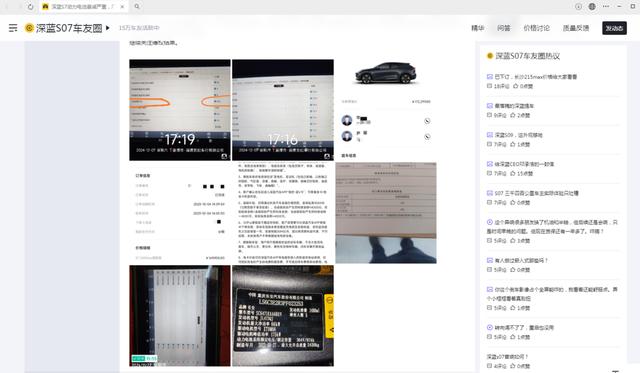Expand the arrow next to 深蓝S07车友圈 title
The image size is (640, 373).
point(108,28)
